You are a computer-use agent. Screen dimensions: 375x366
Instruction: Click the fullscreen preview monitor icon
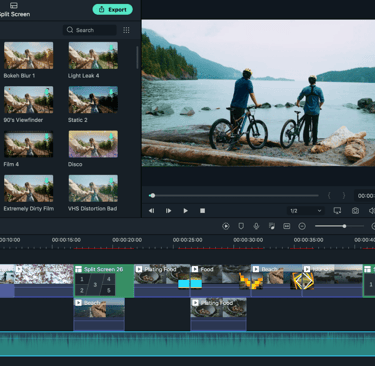[337, 211]
